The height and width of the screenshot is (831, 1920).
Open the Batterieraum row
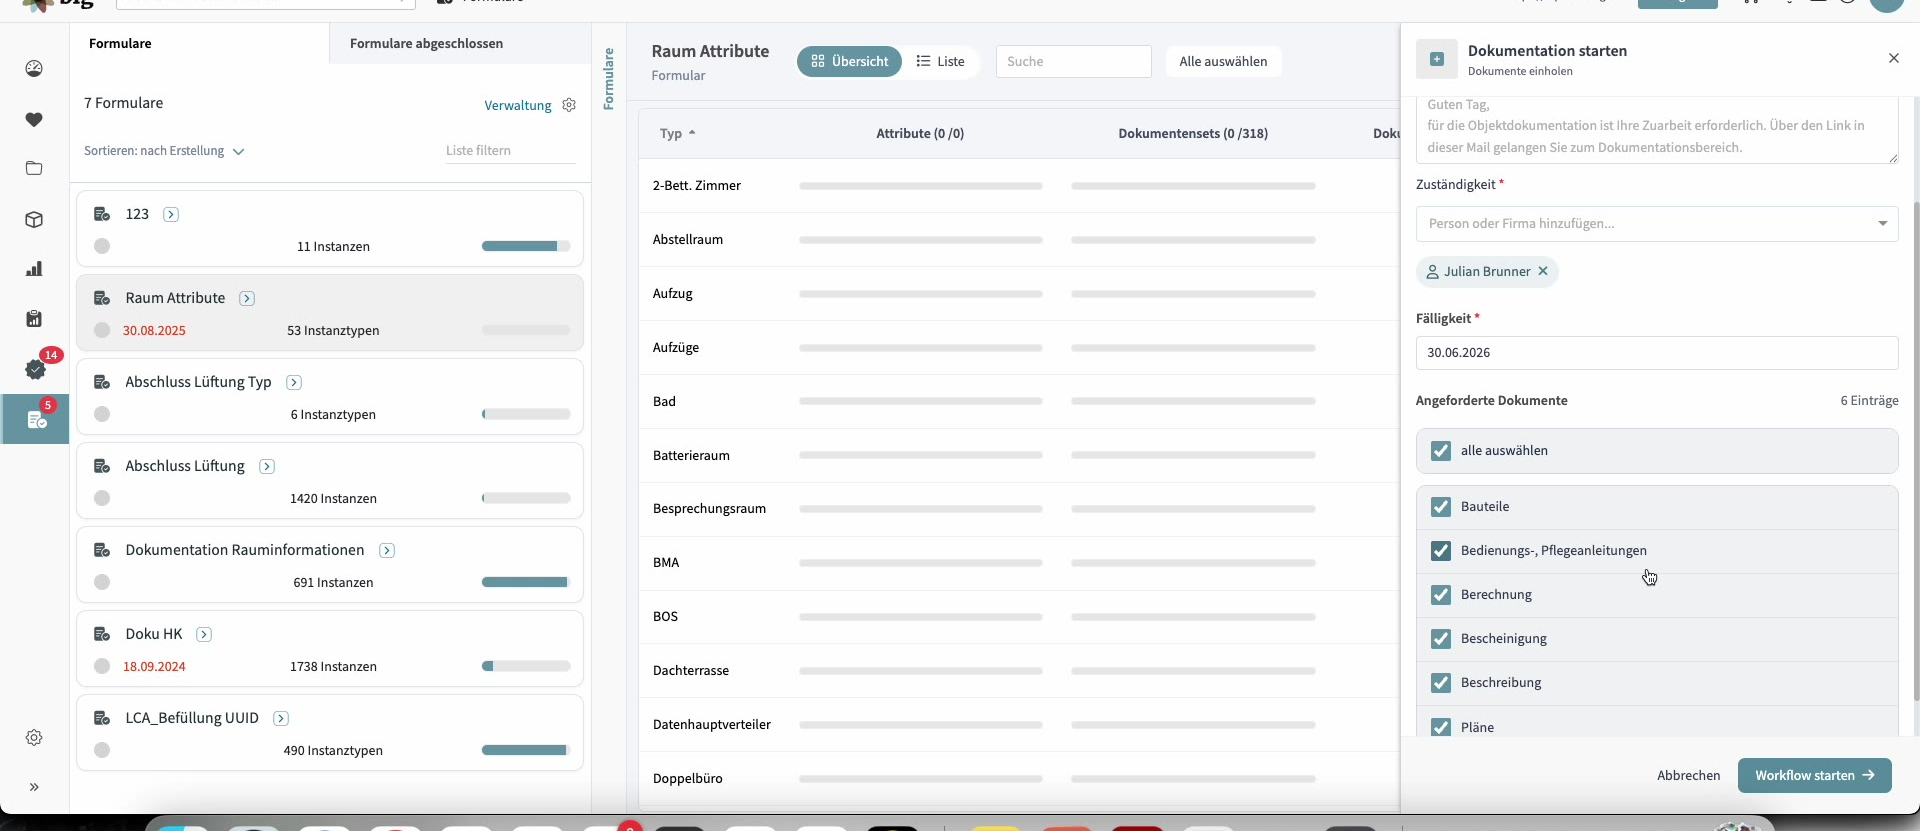coord(1019,455)
